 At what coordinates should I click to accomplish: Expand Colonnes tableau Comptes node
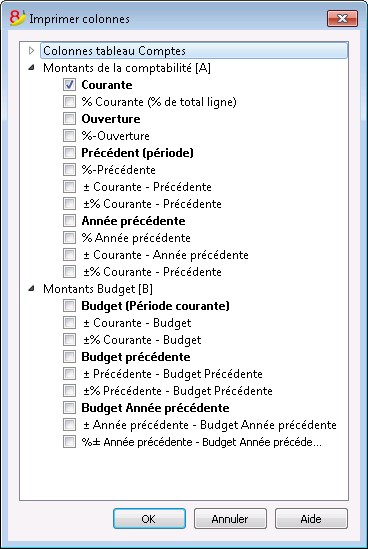32,51
